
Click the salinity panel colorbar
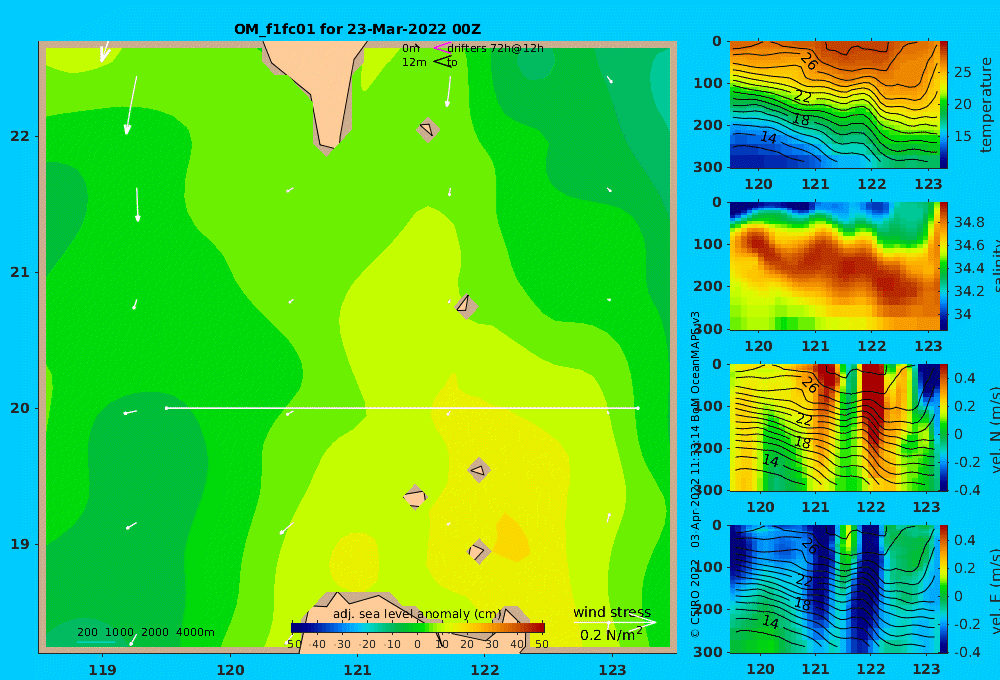click(x=944, y=266)
